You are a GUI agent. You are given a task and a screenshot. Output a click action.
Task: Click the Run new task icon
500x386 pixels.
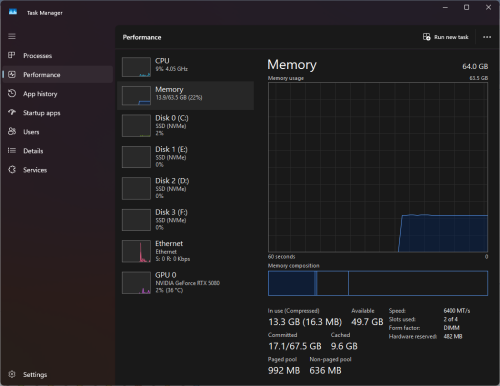click(x=426, y=37)
